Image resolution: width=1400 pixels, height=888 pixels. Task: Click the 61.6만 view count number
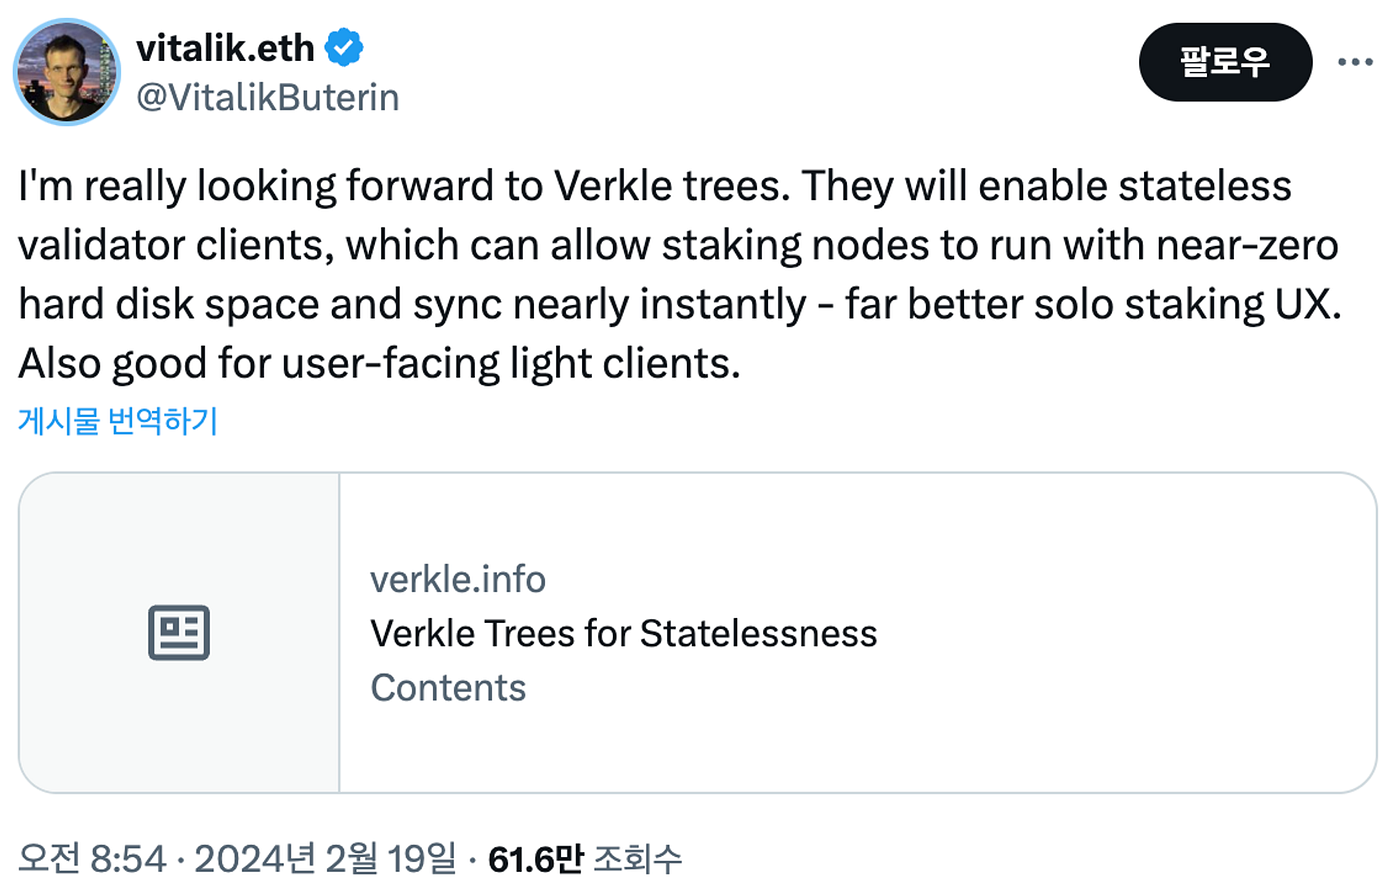[535, 858]
